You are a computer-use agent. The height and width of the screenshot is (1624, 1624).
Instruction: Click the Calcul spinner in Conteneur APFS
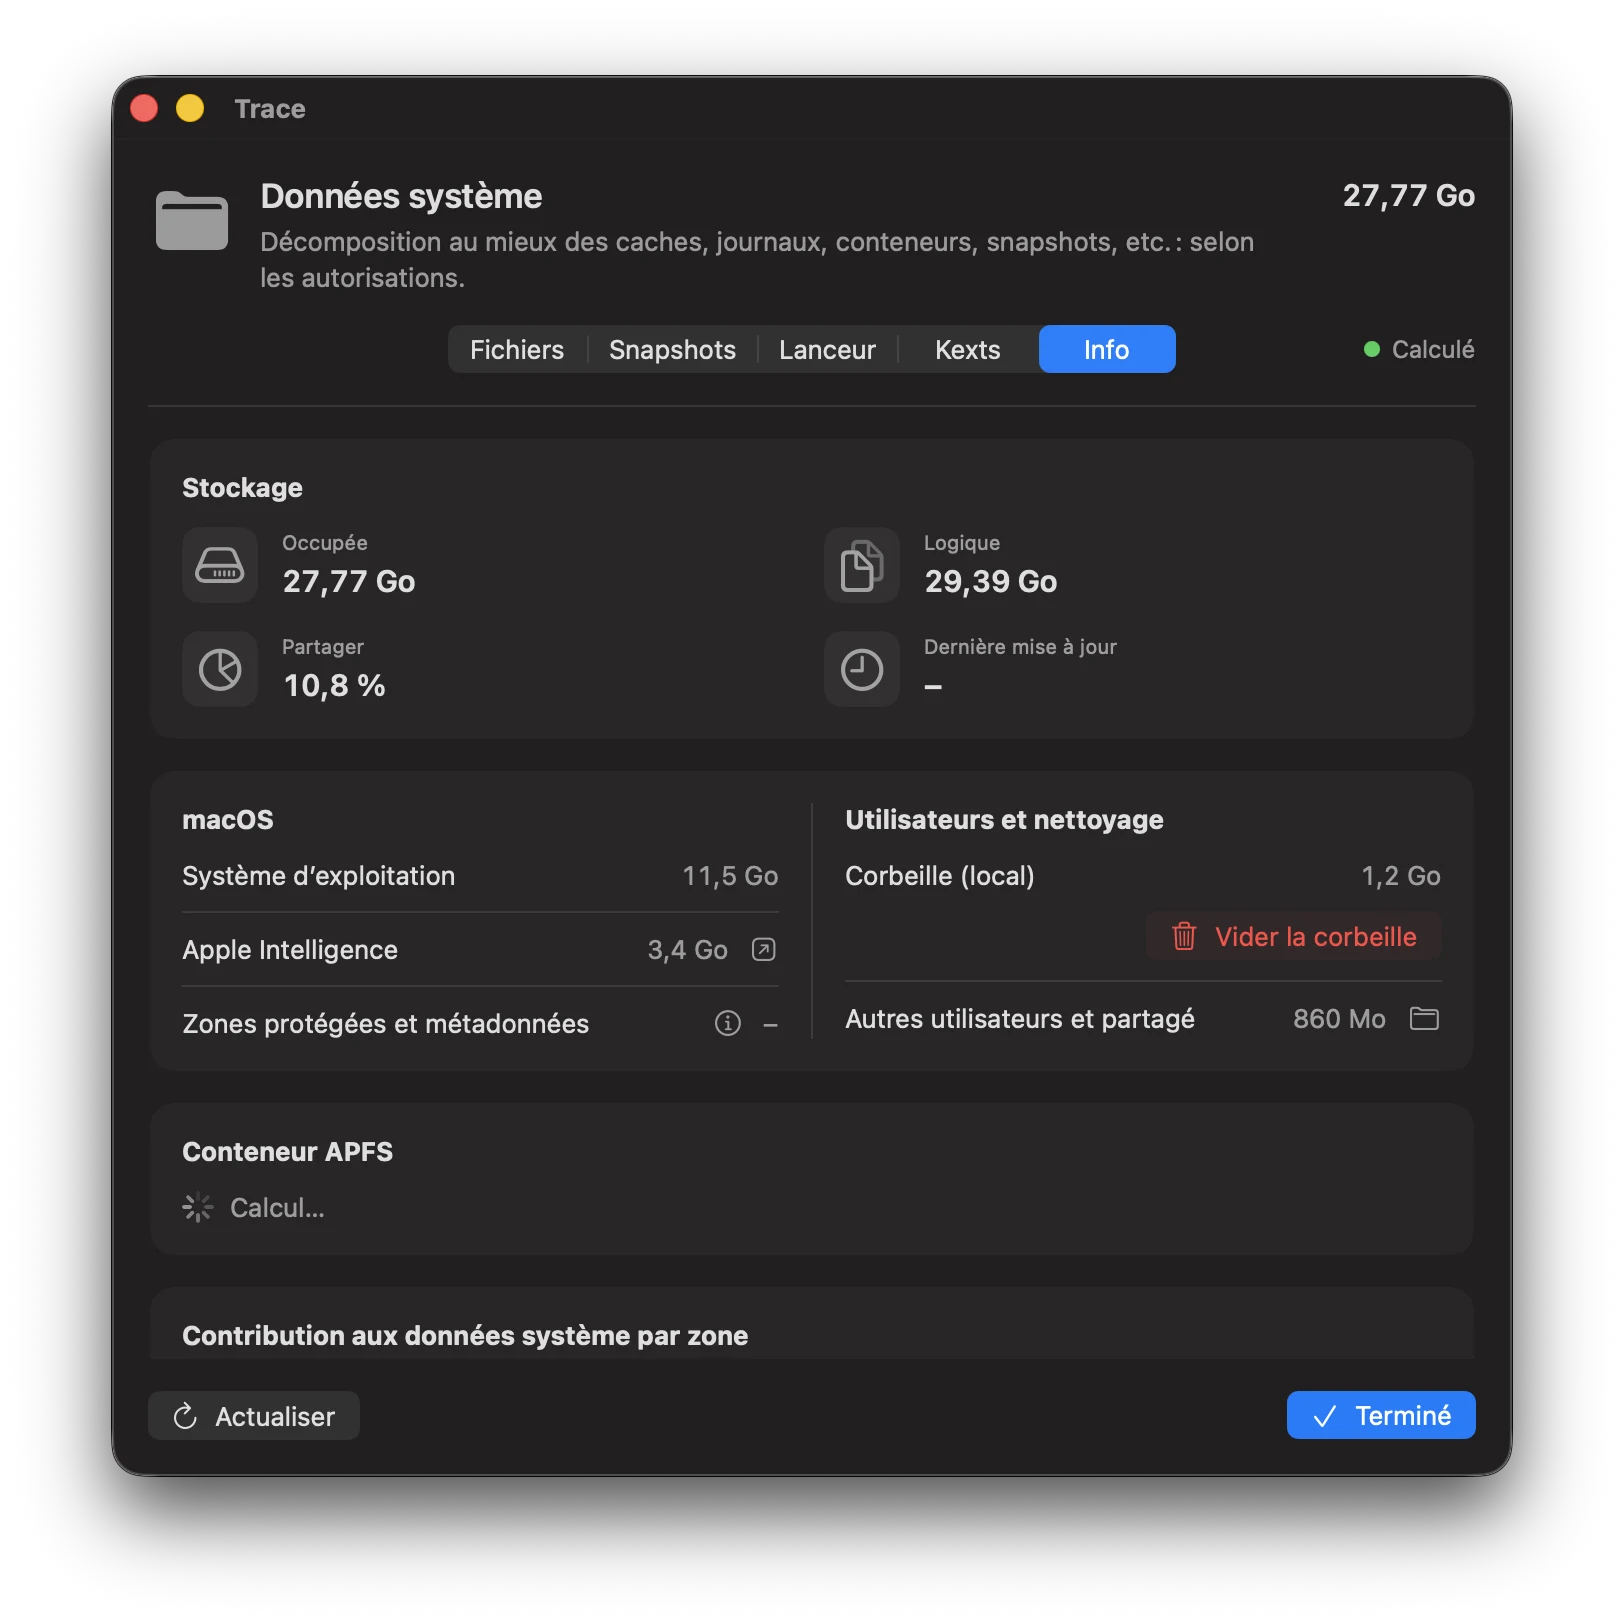[x=198, y=1207]
